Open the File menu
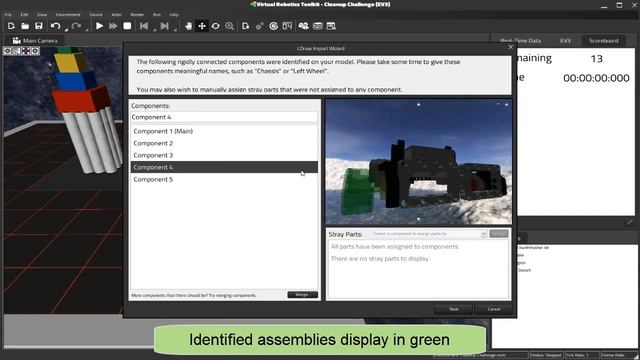Screen dimensions: 640x360 pos(8,14)
